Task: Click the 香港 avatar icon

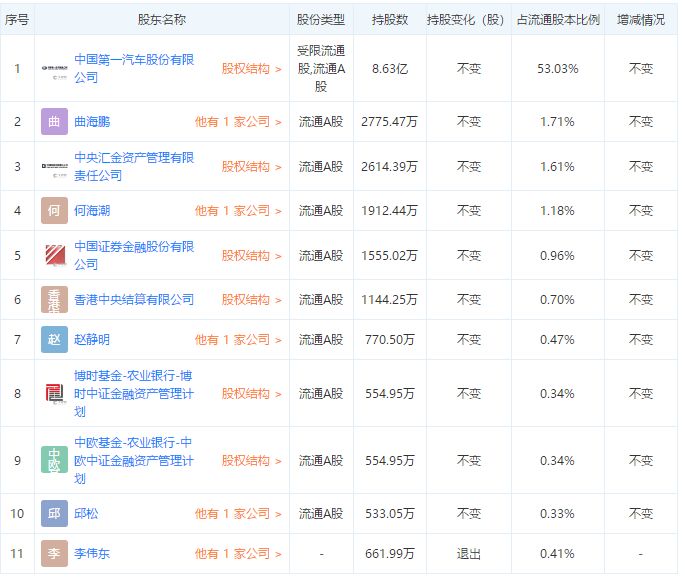Action: click(55, 300)
